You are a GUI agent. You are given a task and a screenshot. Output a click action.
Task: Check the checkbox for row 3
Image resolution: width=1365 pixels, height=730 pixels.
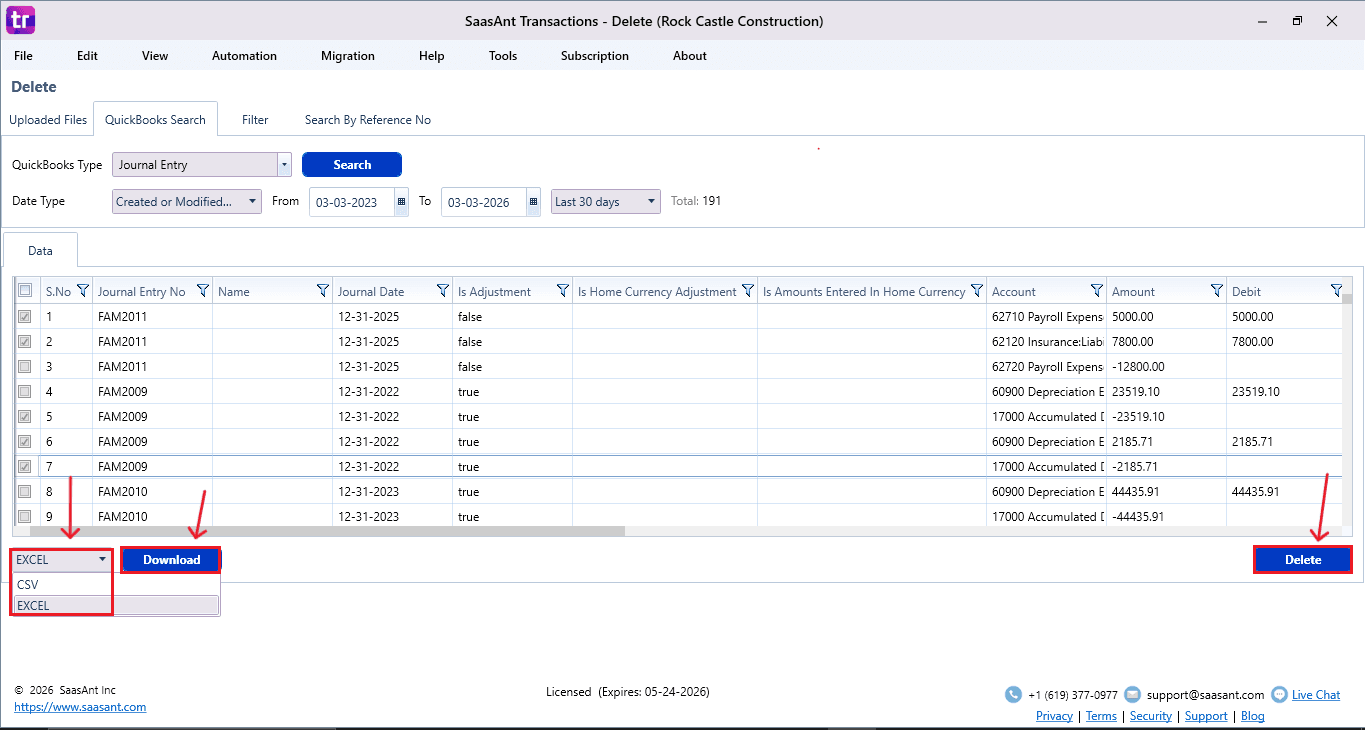click(25, 367)
